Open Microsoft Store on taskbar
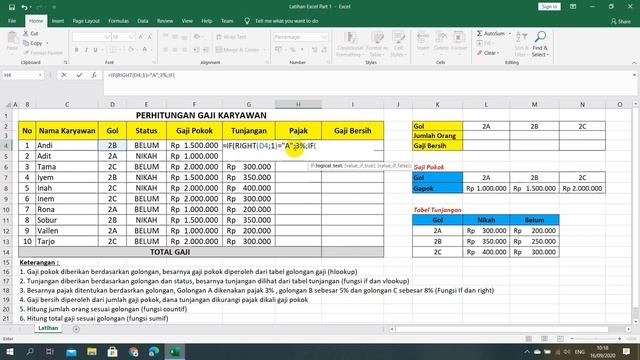This screenshot has height=360, width=640. point(113,352)
